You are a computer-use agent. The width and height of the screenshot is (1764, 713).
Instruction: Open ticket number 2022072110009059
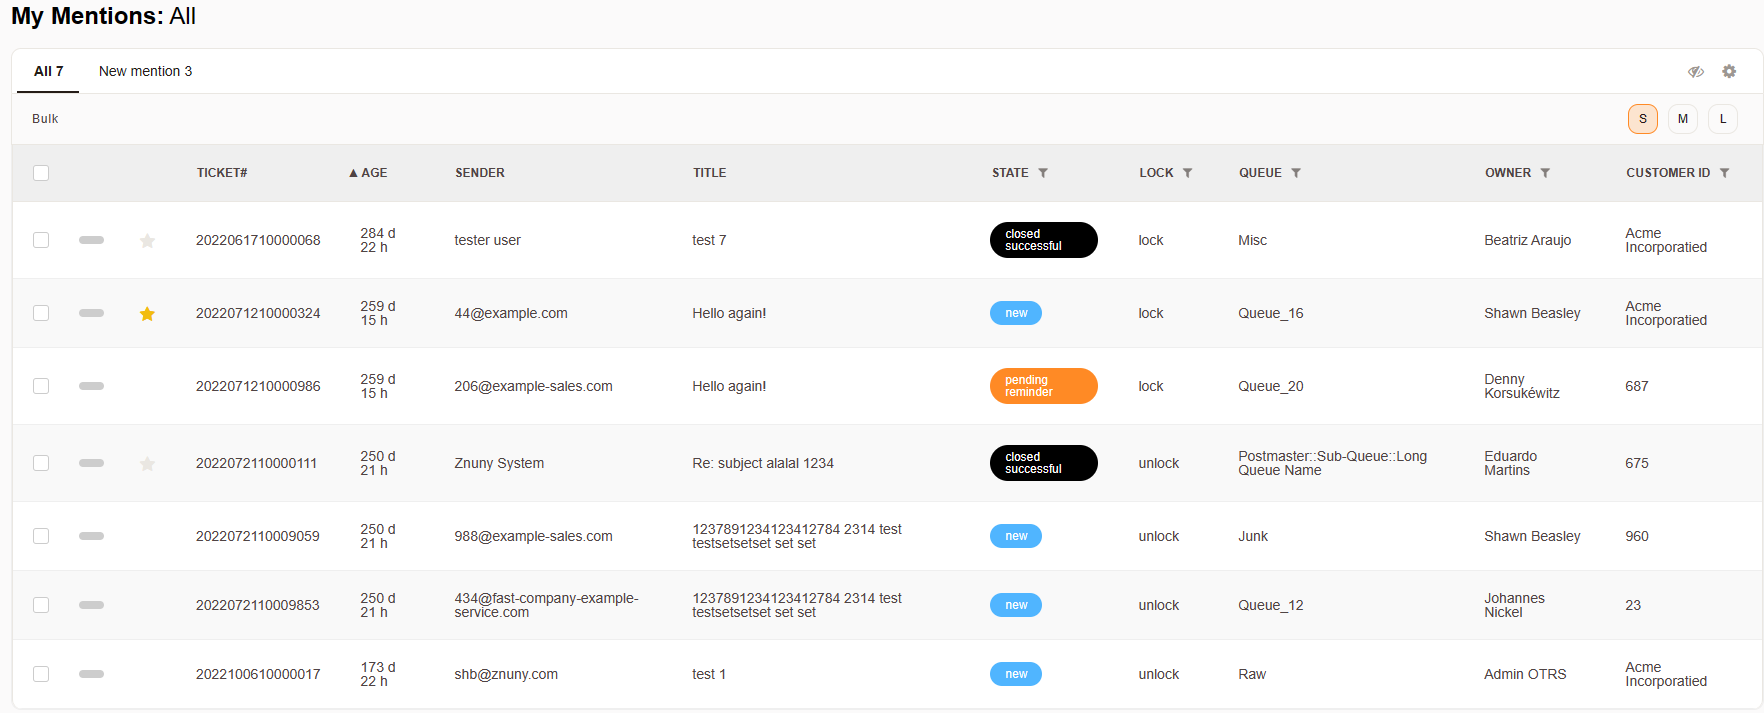[x=257, y=536]
